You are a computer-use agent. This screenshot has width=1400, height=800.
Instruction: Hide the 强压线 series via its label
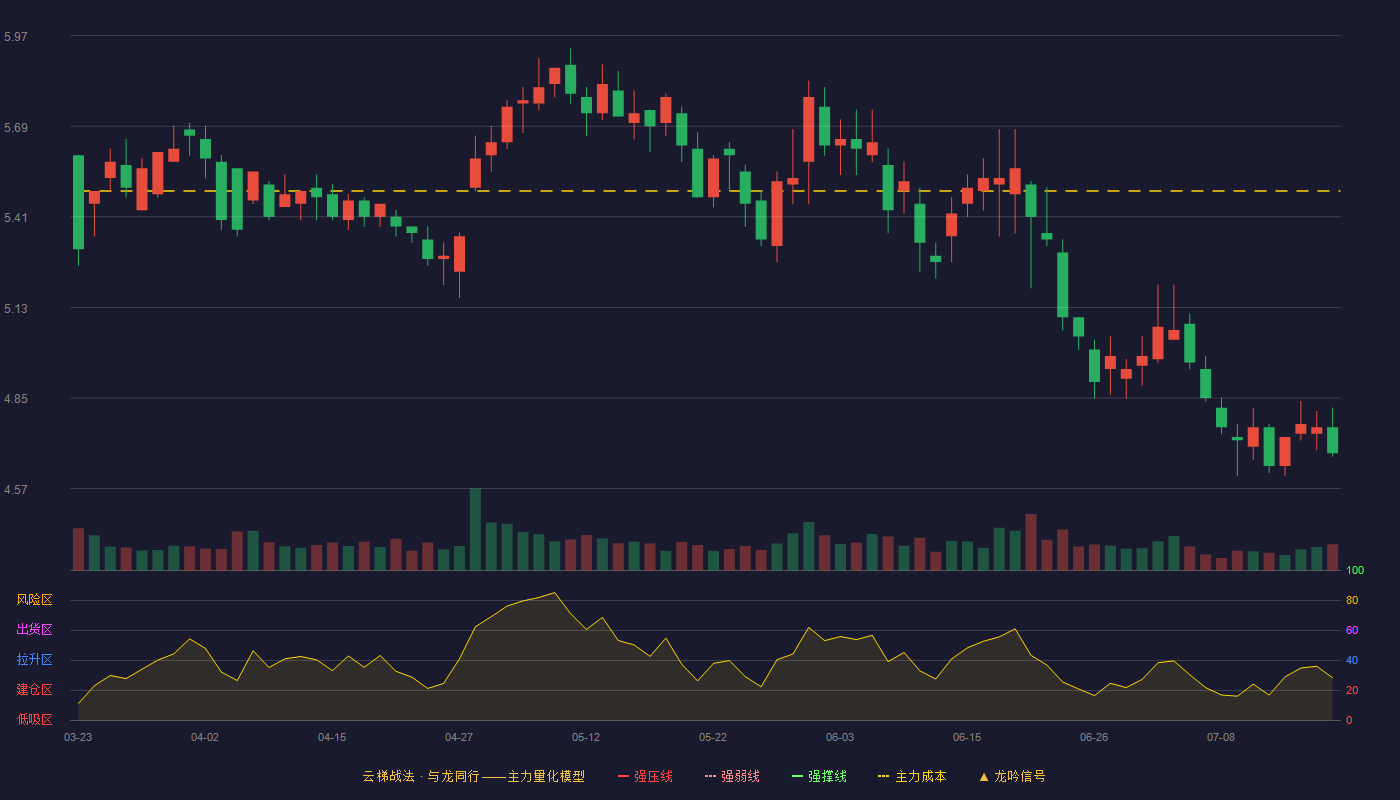click(653, 776)
